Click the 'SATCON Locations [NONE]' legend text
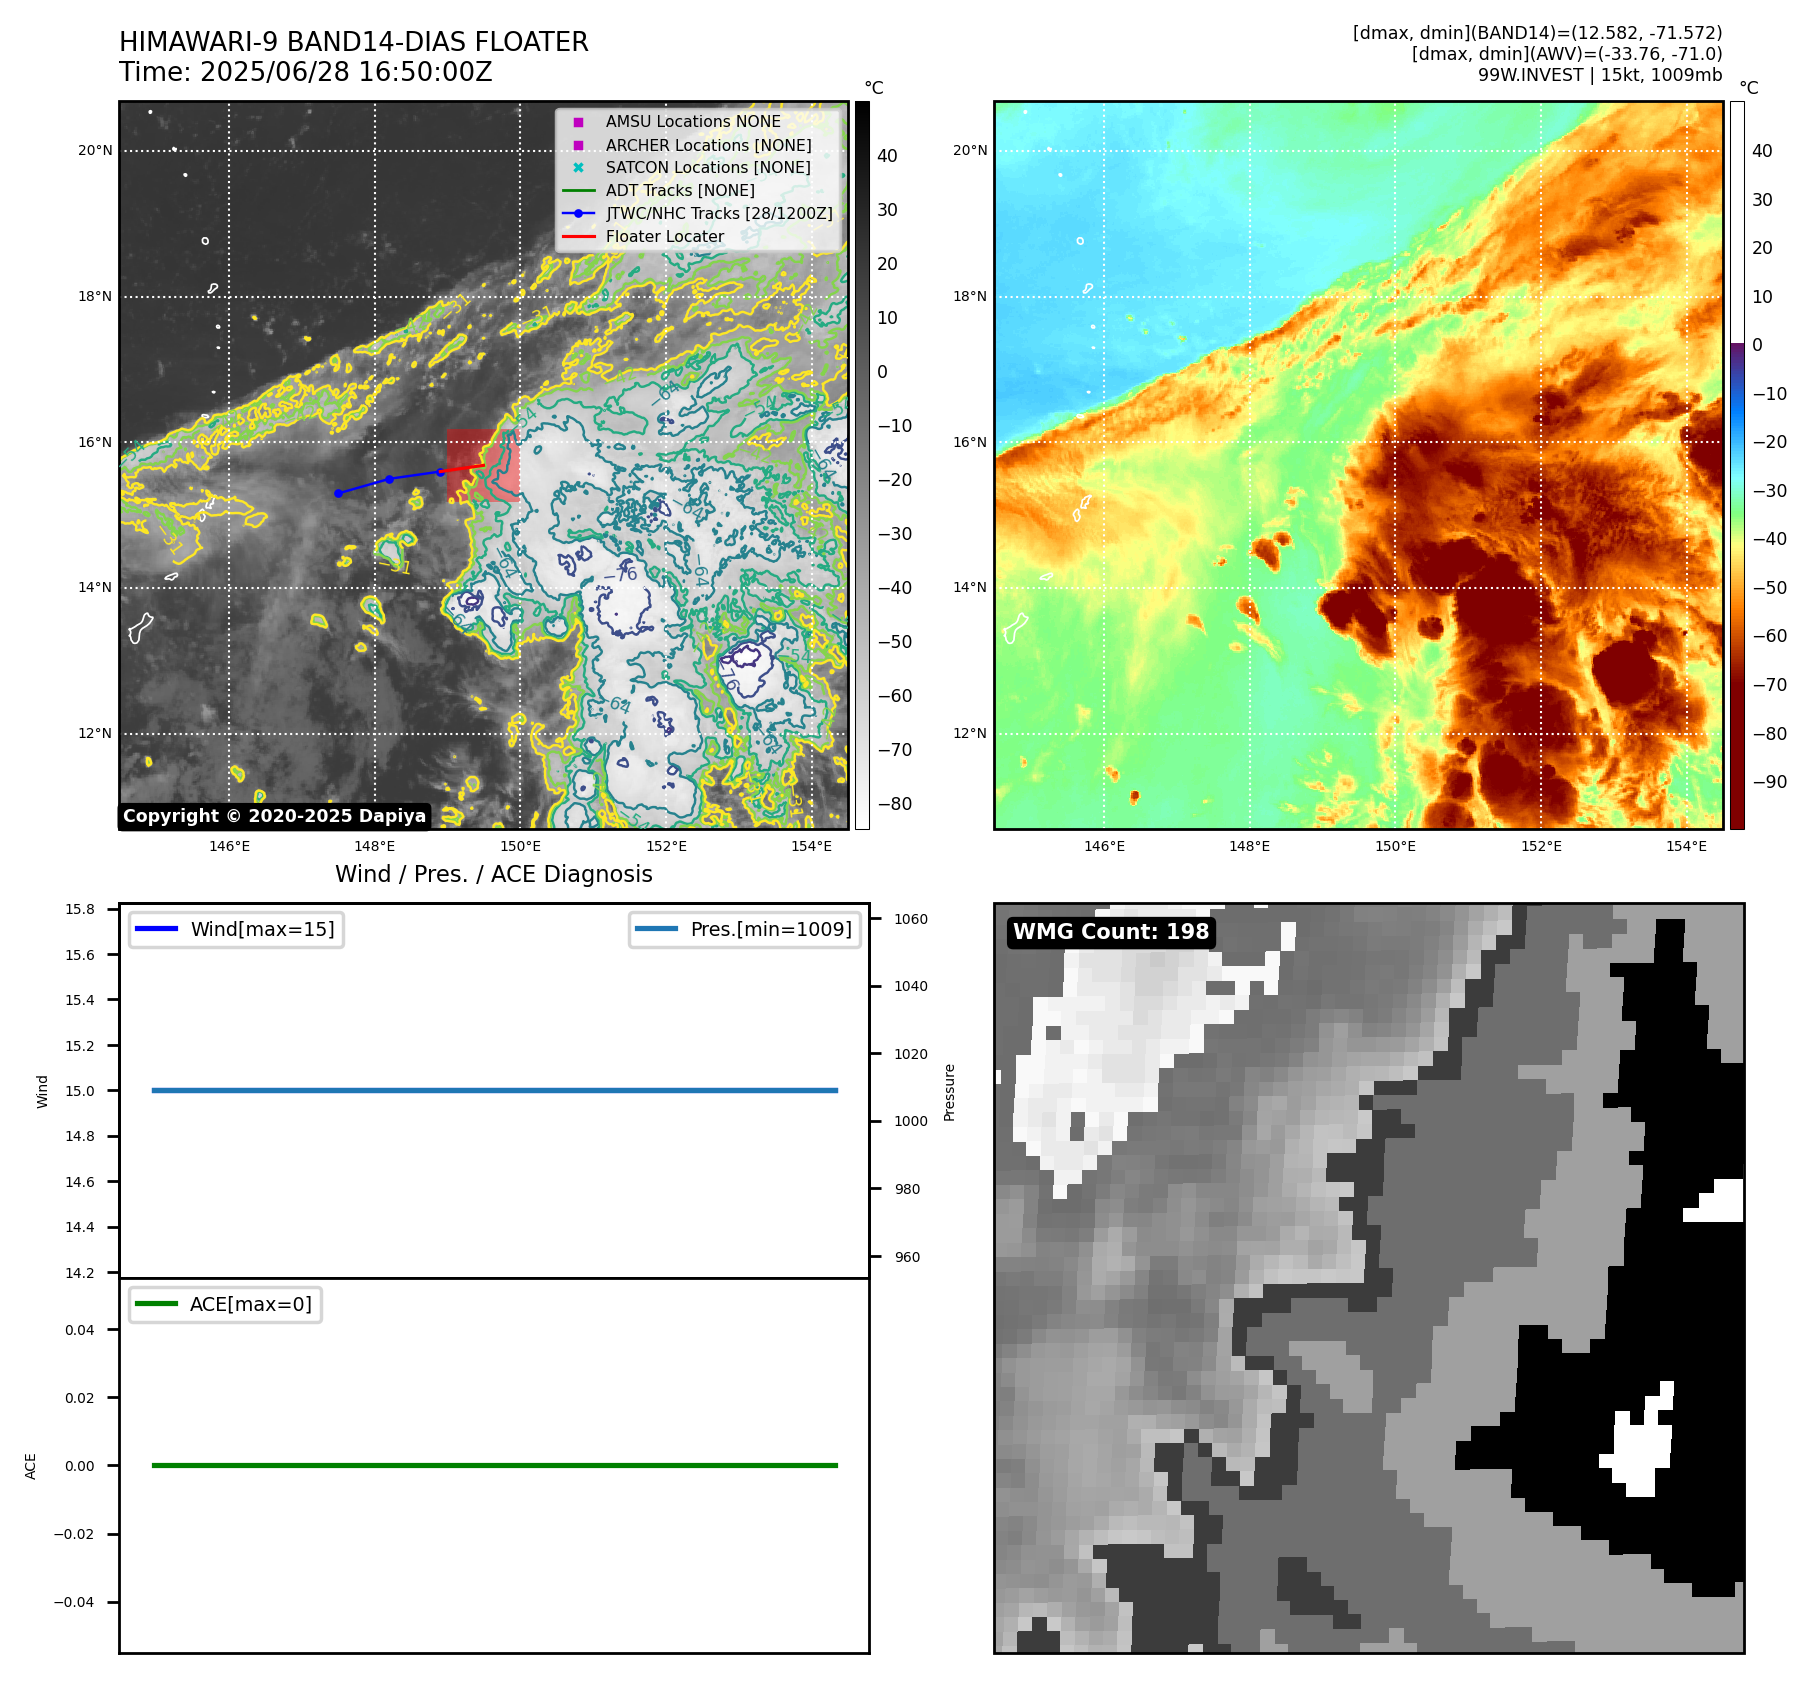Image resolution: width=1813 pixels, height=1690 pixels. coord(708,168)
